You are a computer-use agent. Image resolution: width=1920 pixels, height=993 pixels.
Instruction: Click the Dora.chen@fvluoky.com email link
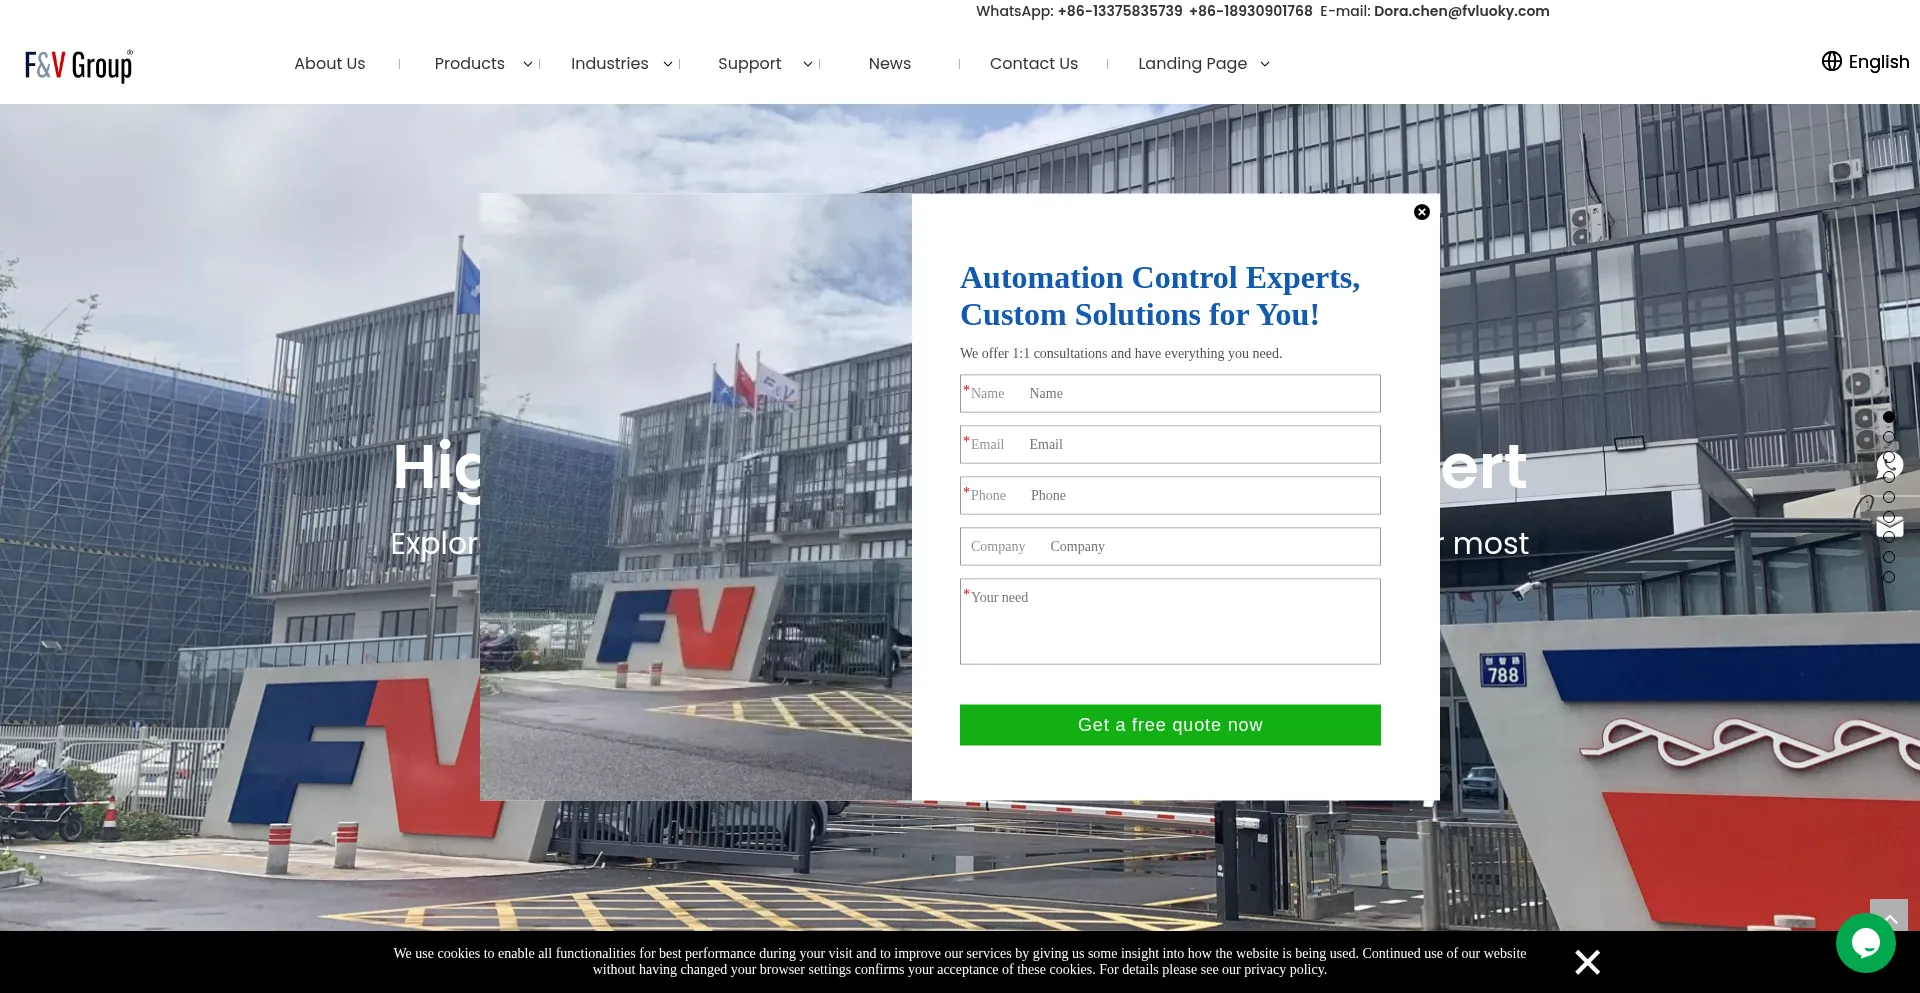click(1461, 11)
